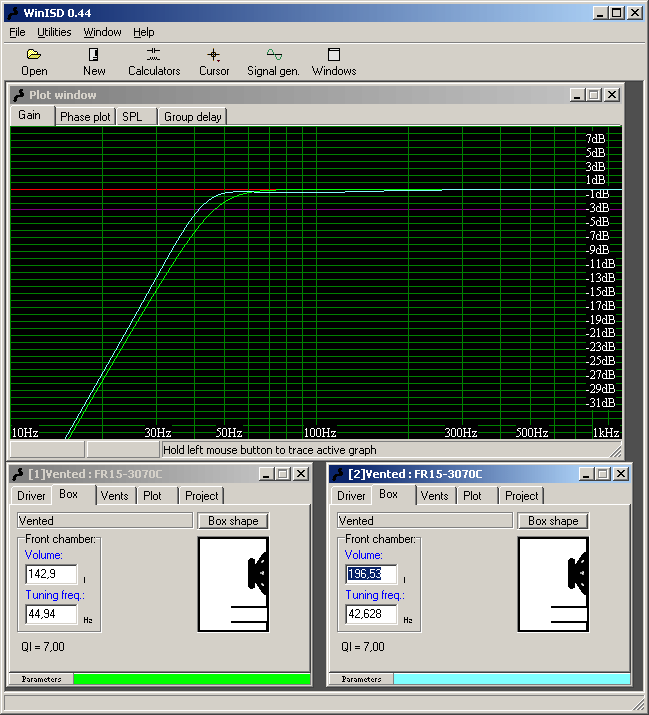Click the Open toolbar icon
This screenshot has width=649, height=715.
(x=34, y=61)
